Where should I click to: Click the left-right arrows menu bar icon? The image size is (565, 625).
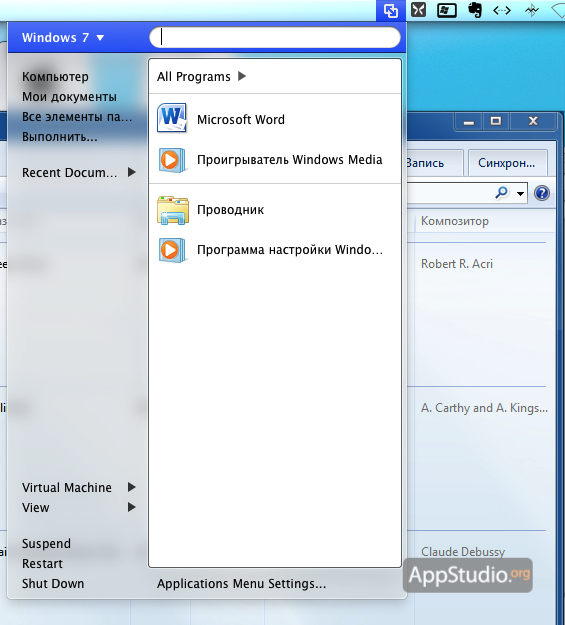point(502,10)
